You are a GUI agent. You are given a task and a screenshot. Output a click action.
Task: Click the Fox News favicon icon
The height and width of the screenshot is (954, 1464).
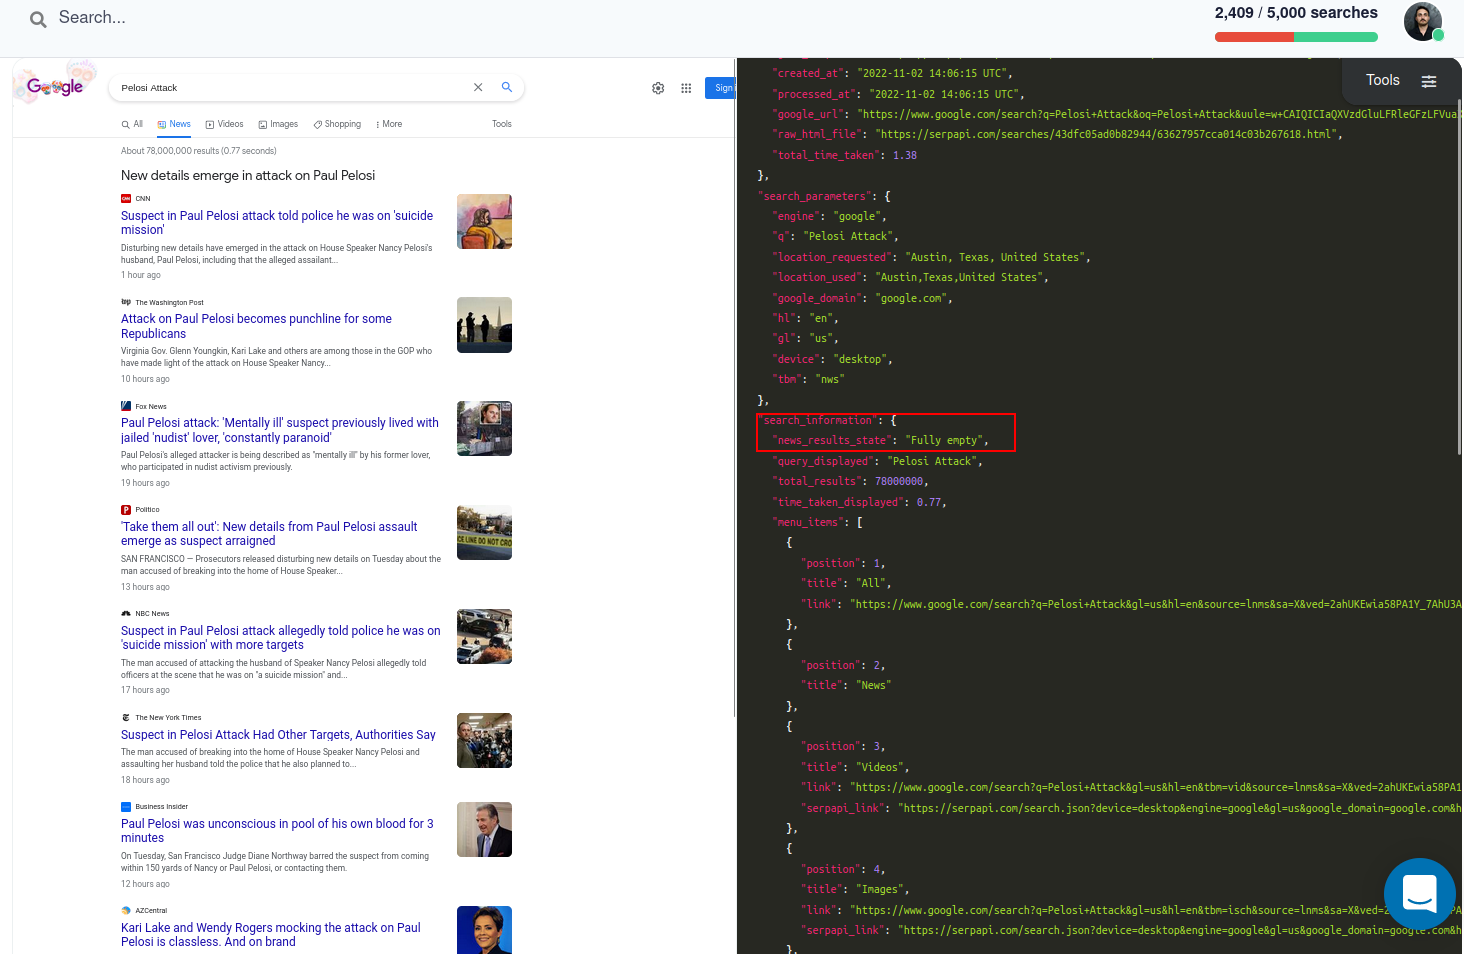coord(125,406)
